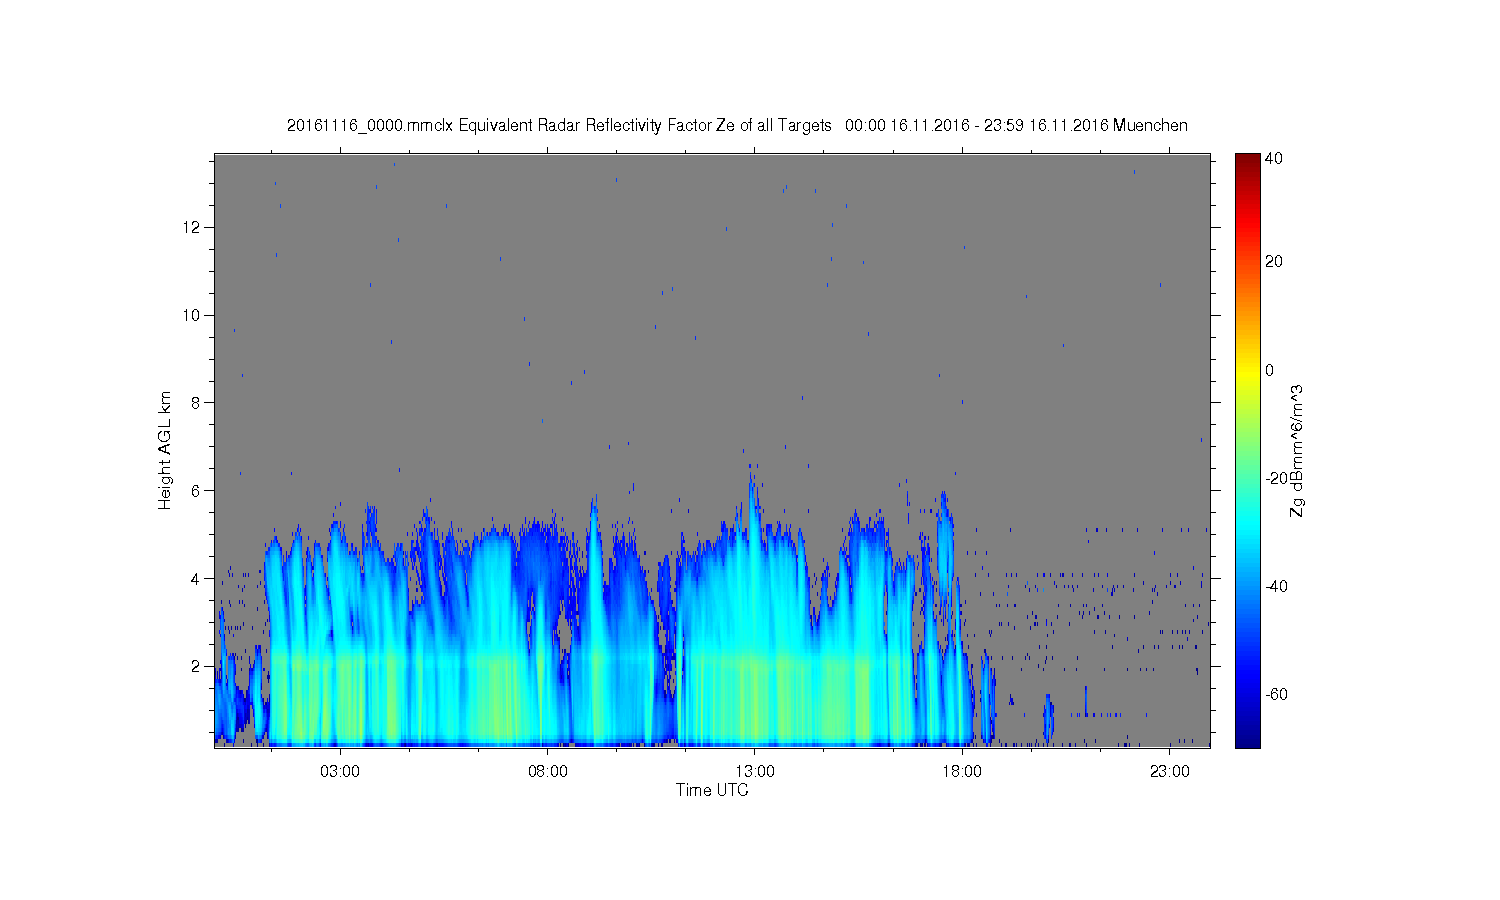This screenshot has height=900, width=1500.
Task: Click the colorbar label '20' near orange
Action: click(x=1274, y=261)
